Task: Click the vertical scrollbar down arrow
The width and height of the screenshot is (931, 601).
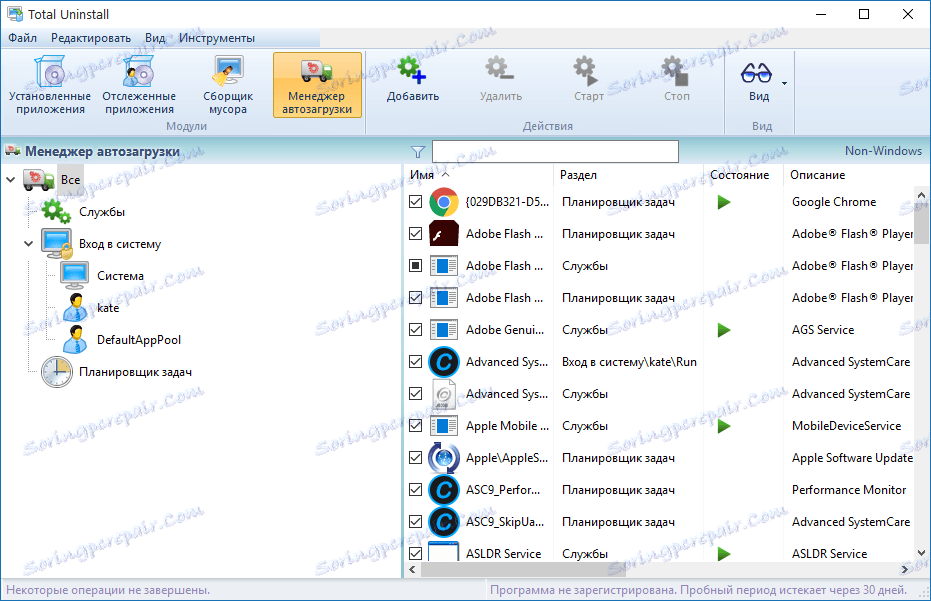Action: pyautogui.click(x=922, y=553)
